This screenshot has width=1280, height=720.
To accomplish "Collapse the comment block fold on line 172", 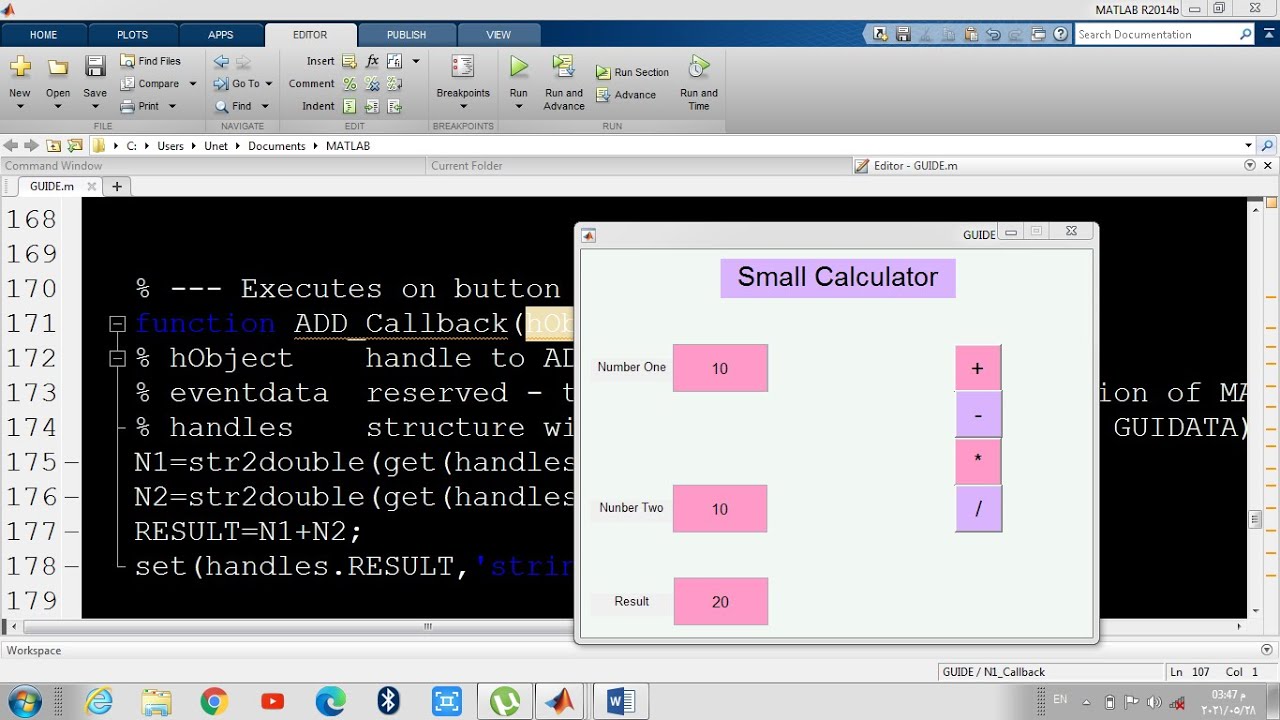I will [117, 358].
